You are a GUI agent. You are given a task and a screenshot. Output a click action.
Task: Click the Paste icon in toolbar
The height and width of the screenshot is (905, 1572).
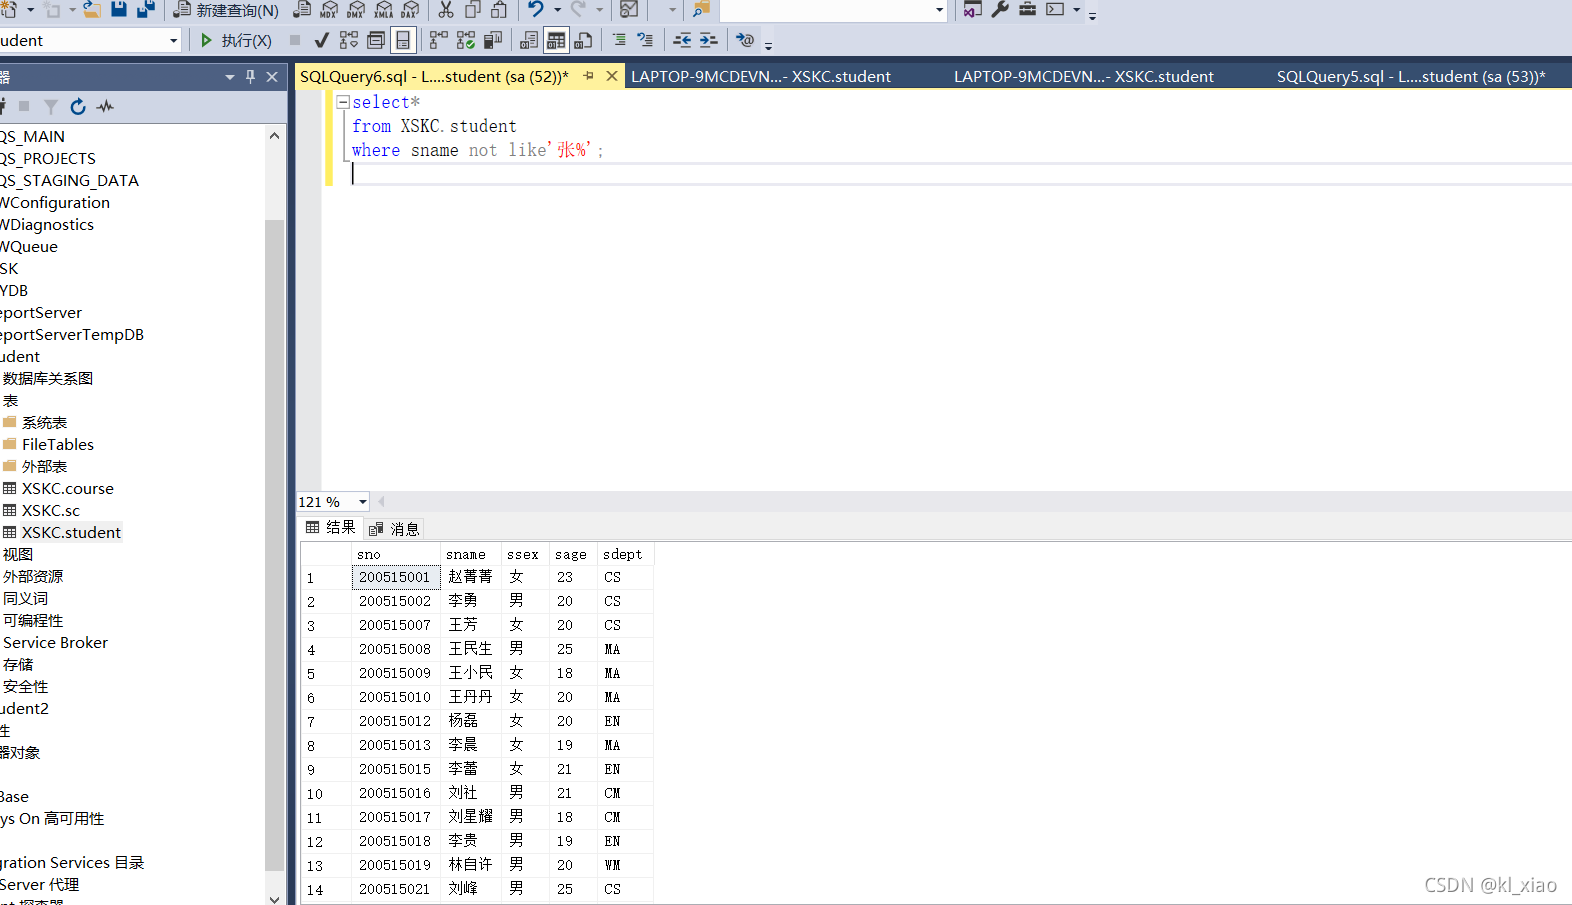[499, 10]
